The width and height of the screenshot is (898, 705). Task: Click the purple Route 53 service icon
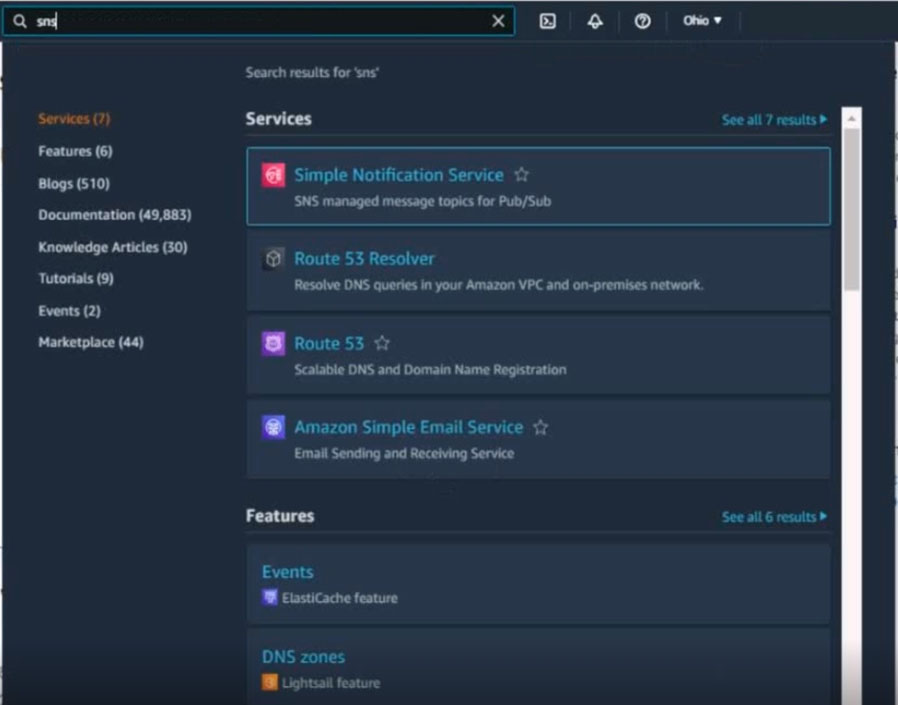pos(273,344)
